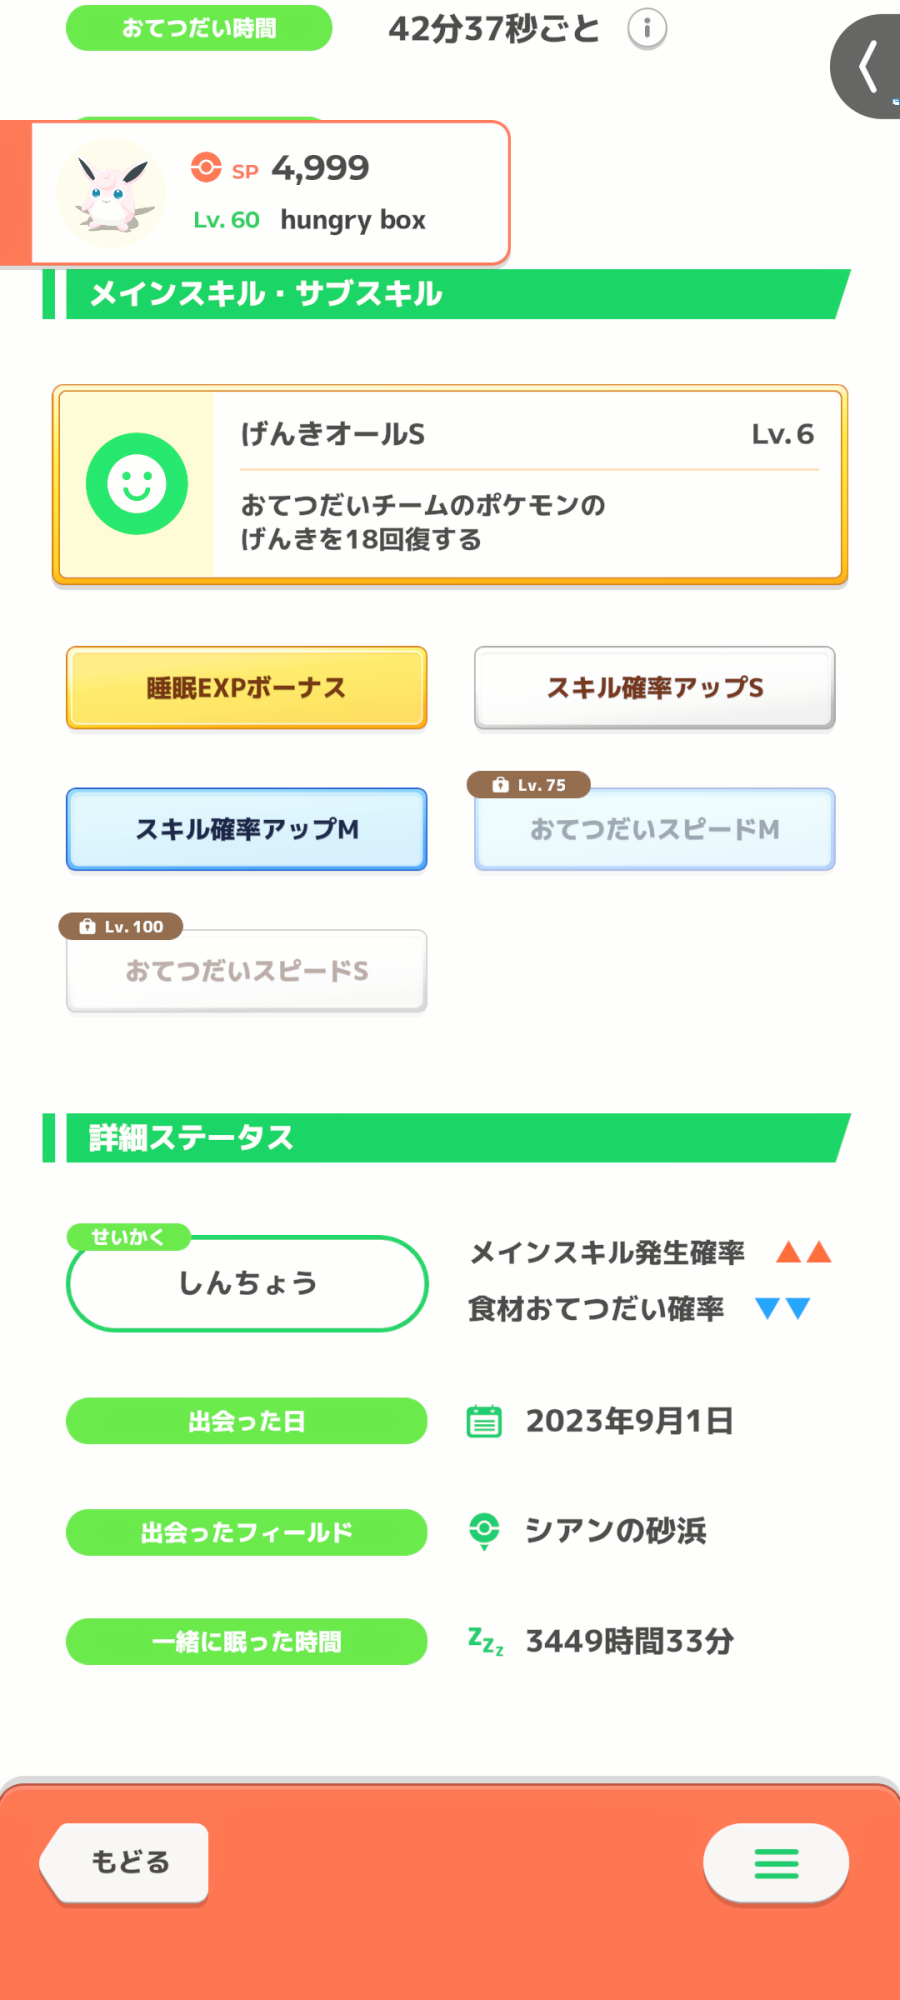Click the calendar icon next to 2023年9月1日
900x2000 pixels.
pyautogui.click(x=485, y=1421)
